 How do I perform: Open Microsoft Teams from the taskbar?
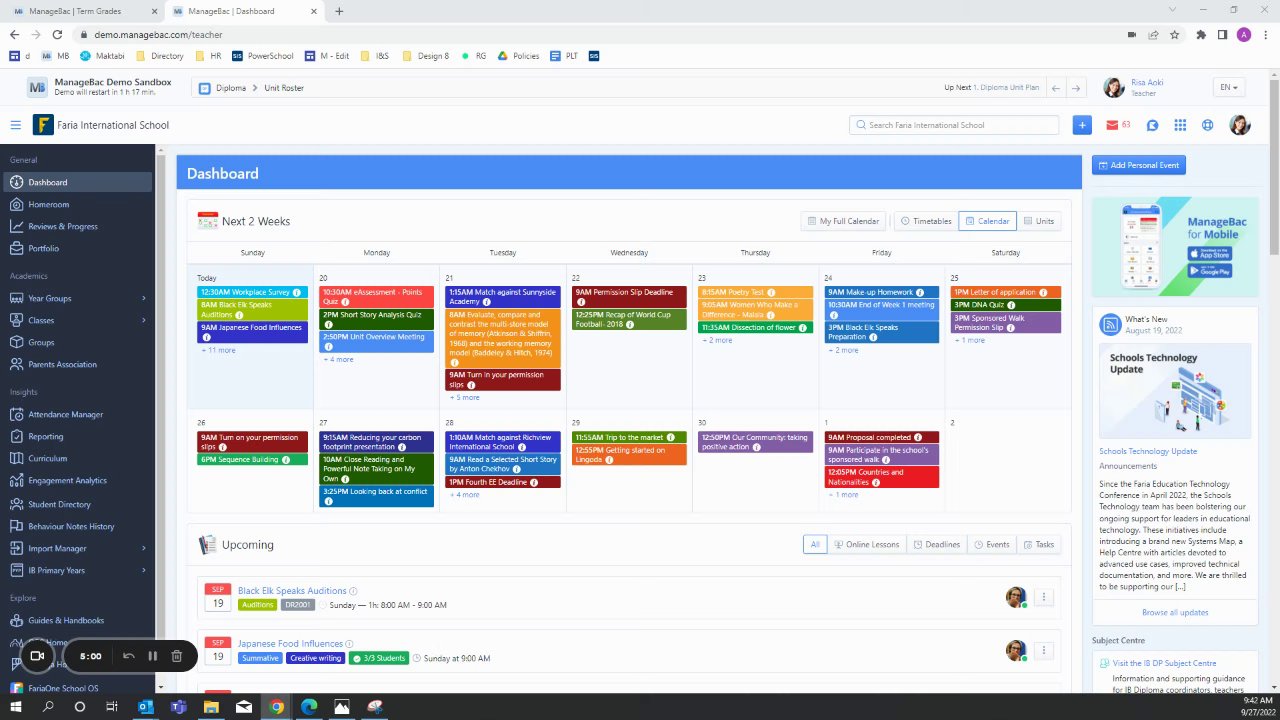tap(178, 707)
